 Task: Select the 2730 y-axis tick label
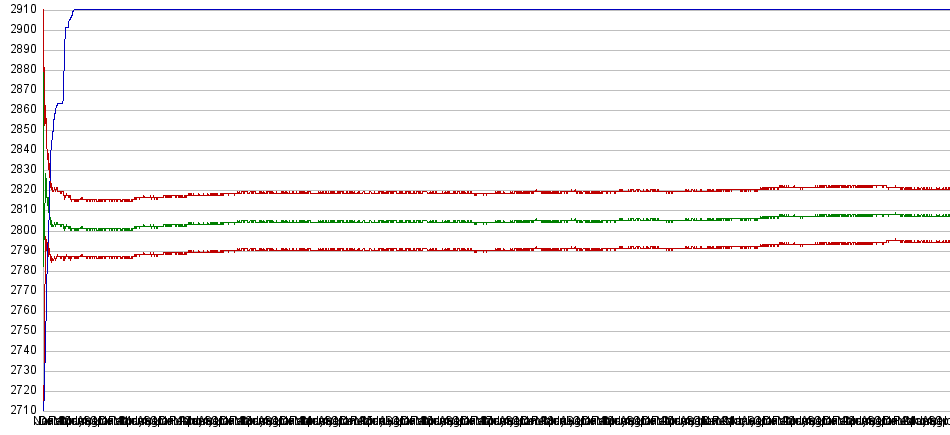click(20, 370)
